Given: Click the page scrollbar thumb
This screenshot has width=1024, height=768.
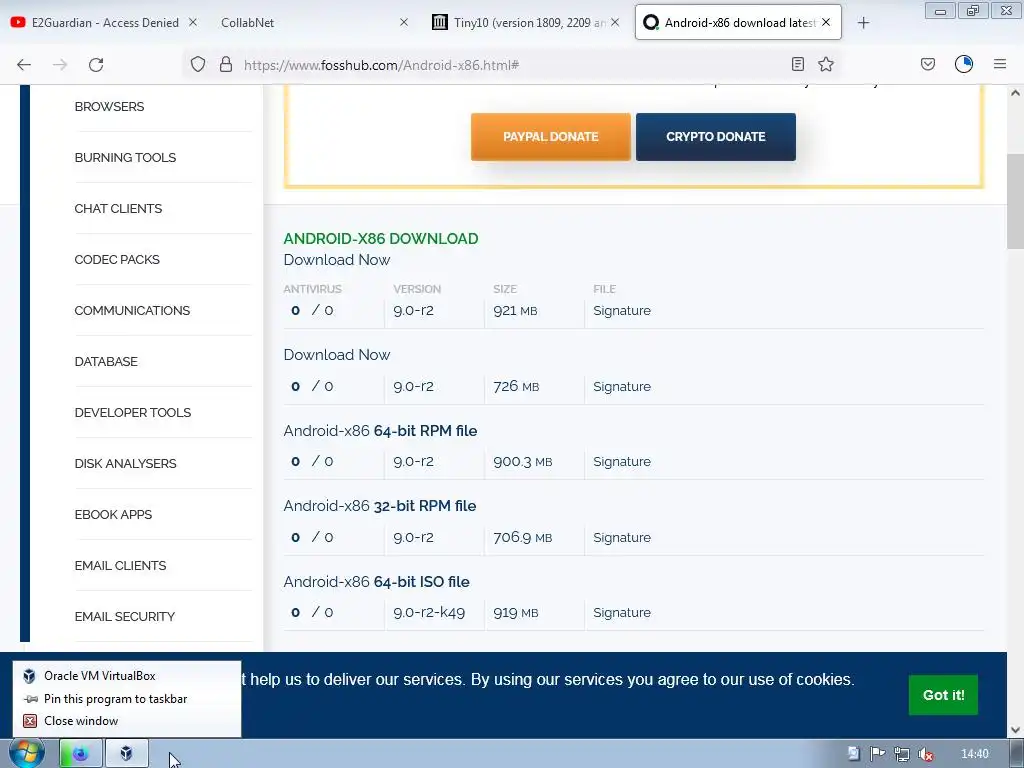Looking at the screenshot, I should click(x=1015, y=201).
